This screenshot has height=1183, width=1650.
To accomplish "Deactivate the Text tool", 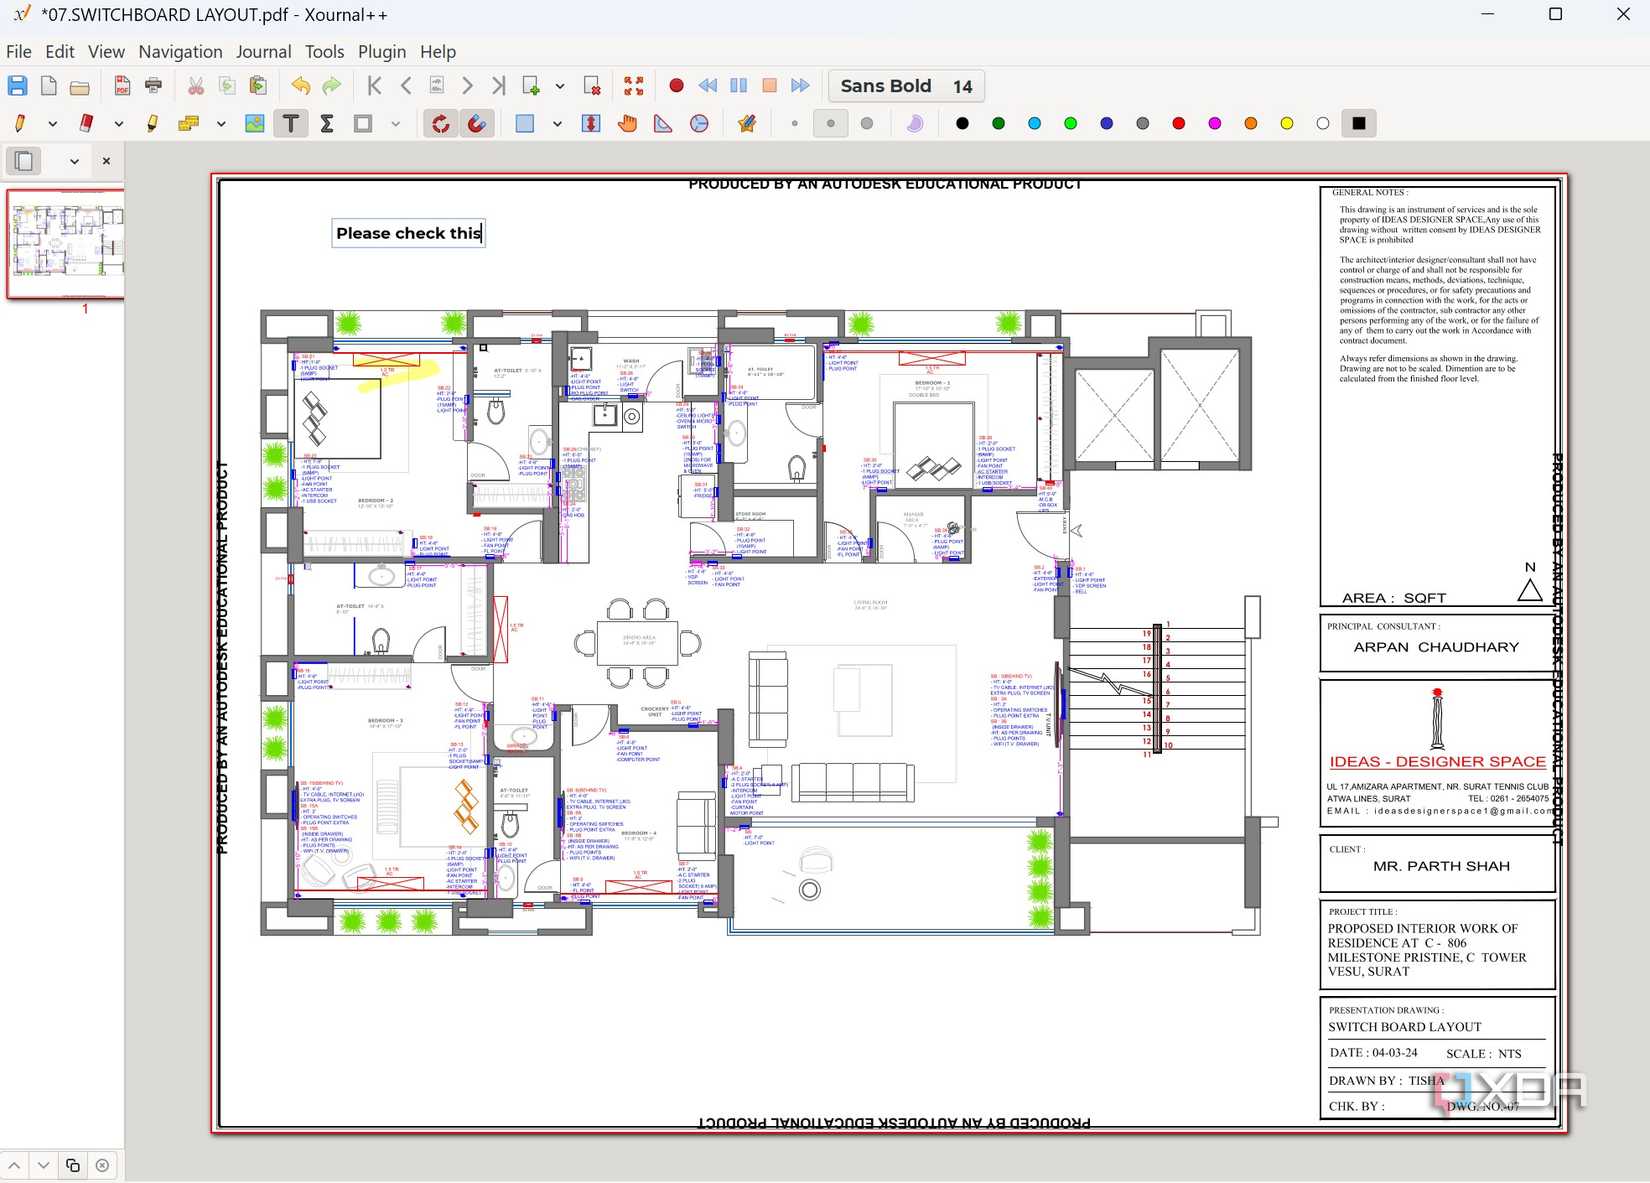I will pyautogui.click(x=291, y=123).
